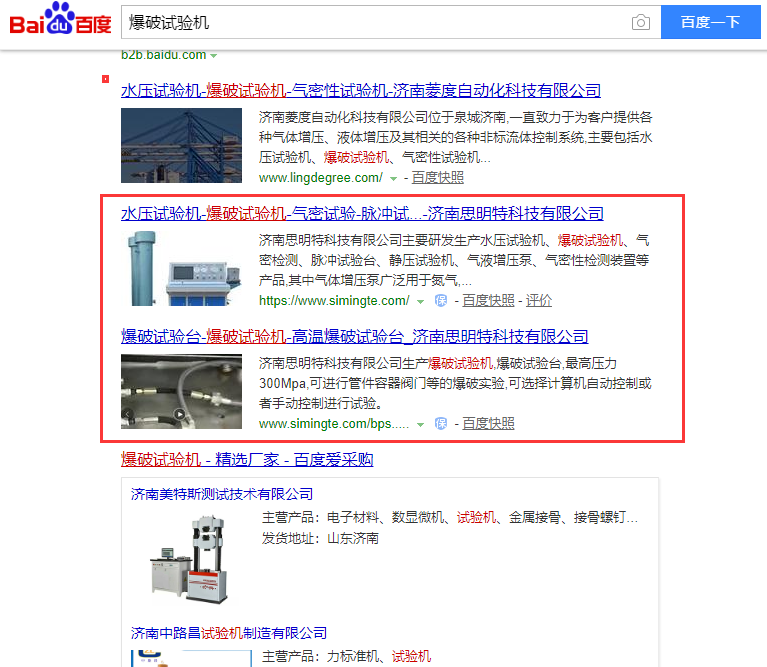Open 爆破试验台 高温爆破试验台 result title
This screenshot has height=667, width=767.
[354, 336]
